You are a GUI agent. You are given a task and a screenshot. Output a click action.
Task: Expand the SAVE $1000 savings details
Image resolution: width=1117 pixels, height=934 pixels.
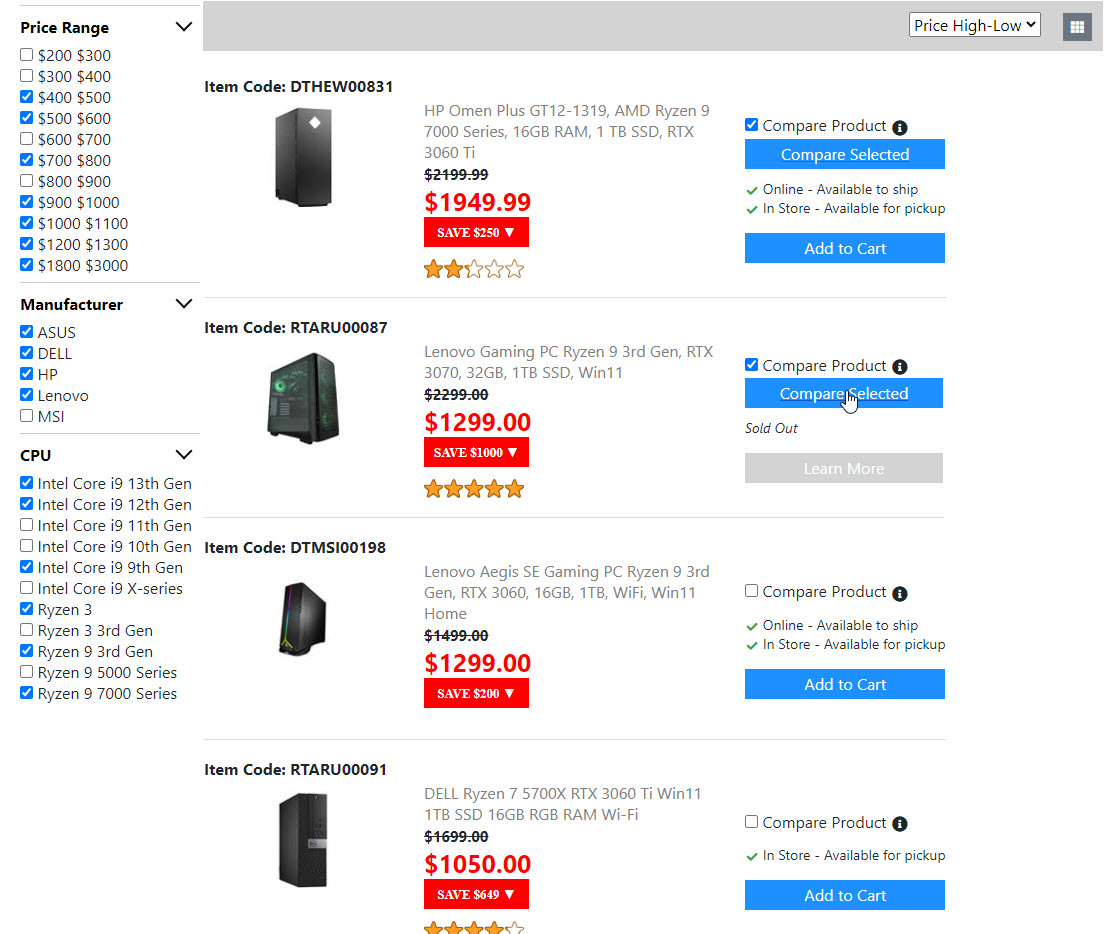click(476, 453)
